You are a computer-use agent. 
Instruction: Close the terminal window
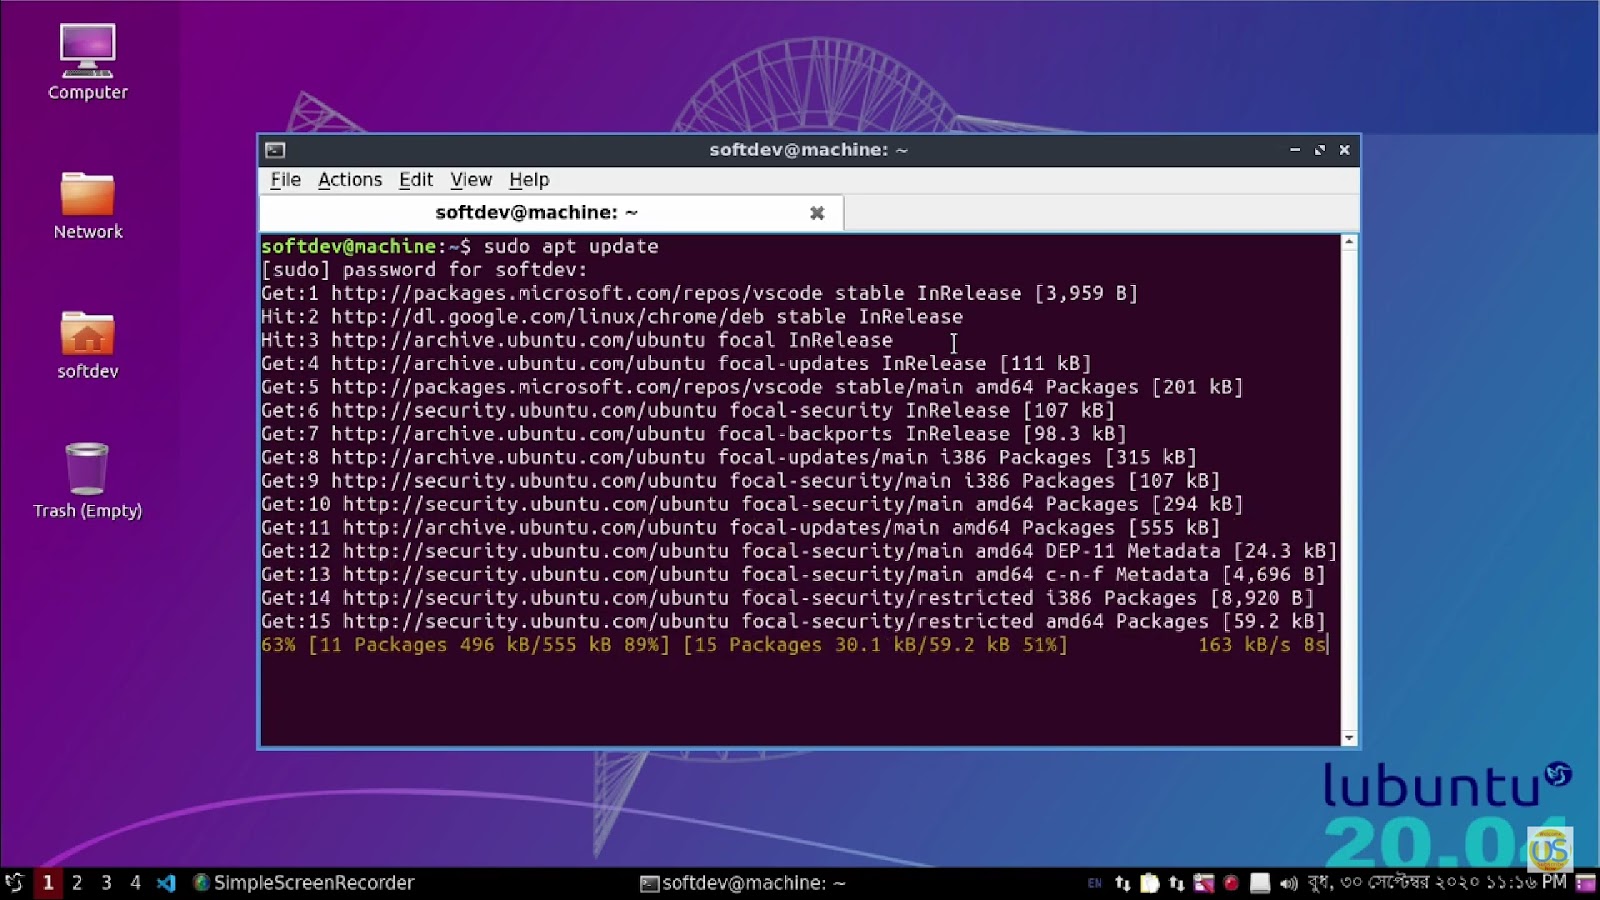[1345, 150]
